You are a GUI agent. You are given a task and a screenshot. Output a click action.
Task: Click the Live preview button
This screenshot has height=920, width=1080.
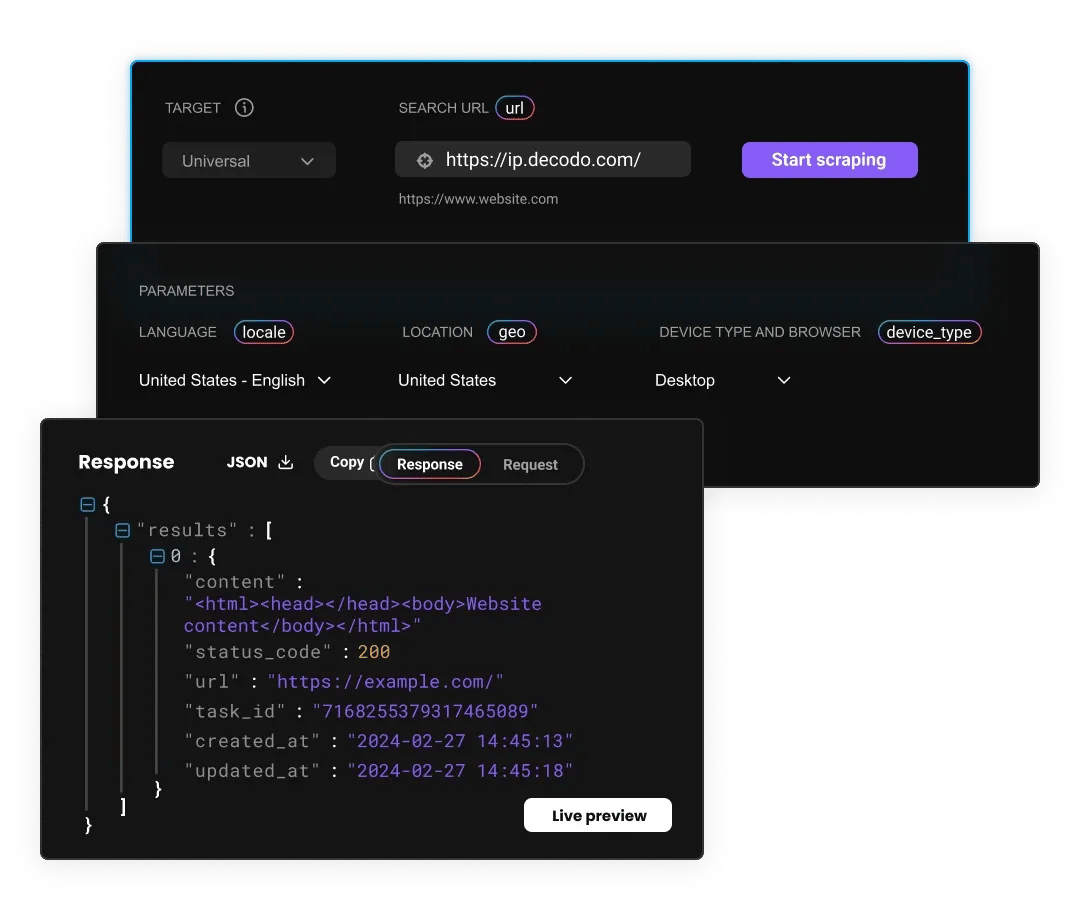click(598, 815)
